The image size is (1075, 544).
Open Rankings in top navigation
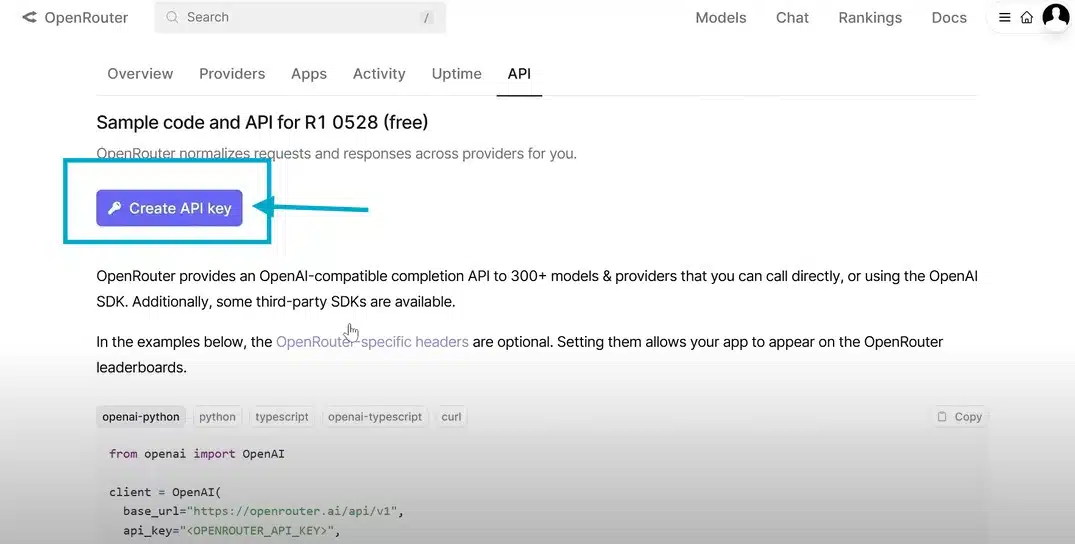coord(870,18)
